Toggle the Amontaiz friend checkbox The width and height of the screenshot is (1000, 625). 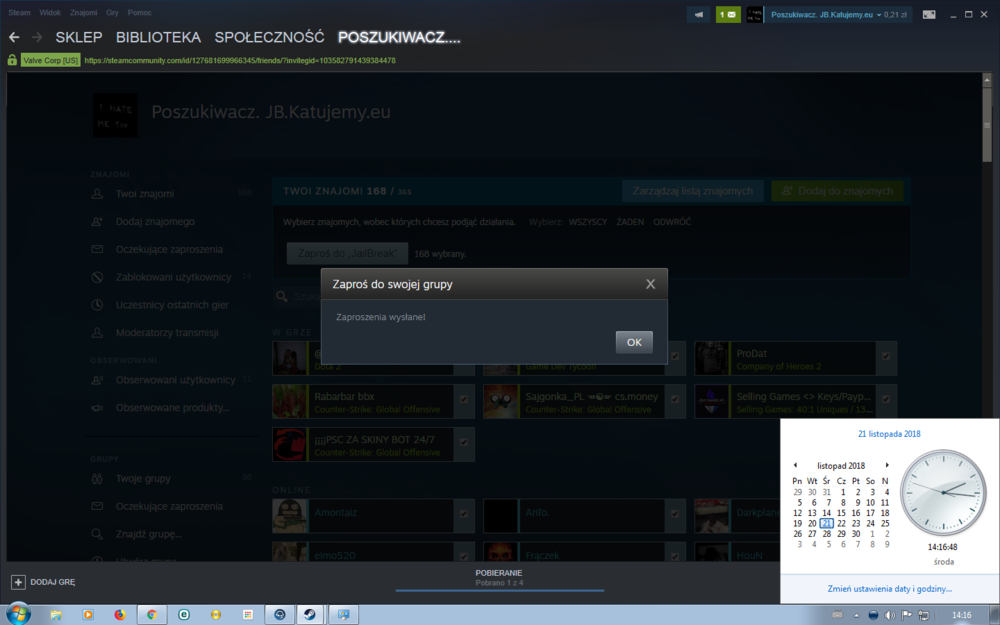tap(464, 513)
